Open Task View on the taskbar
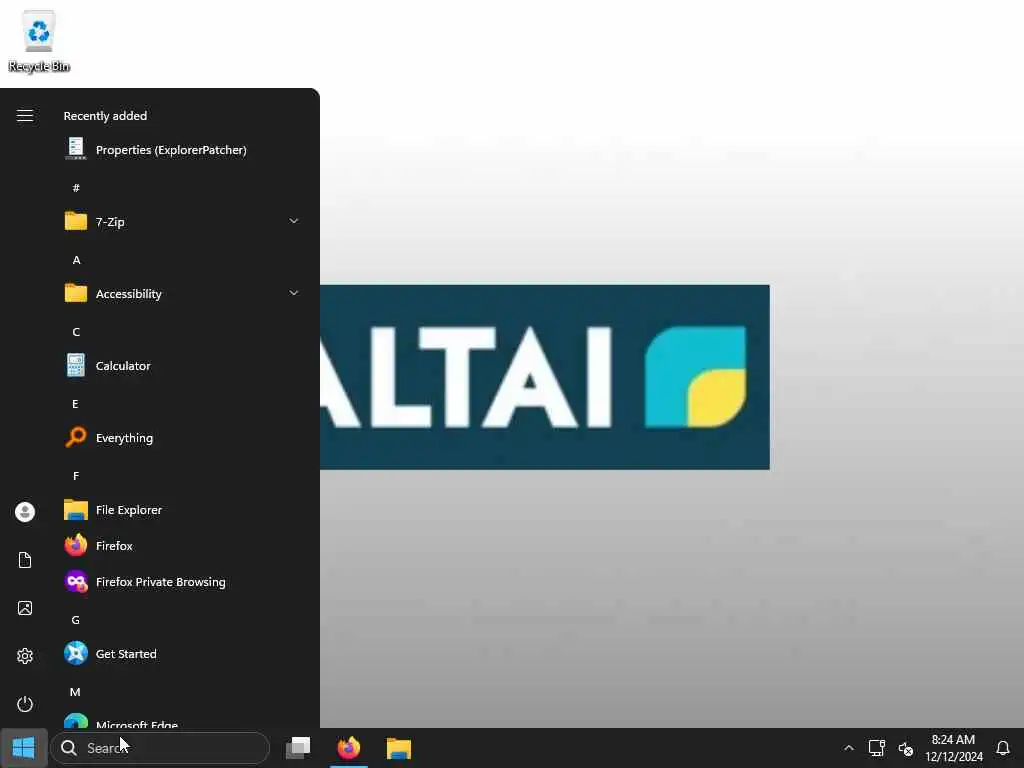 pos(298,748)
